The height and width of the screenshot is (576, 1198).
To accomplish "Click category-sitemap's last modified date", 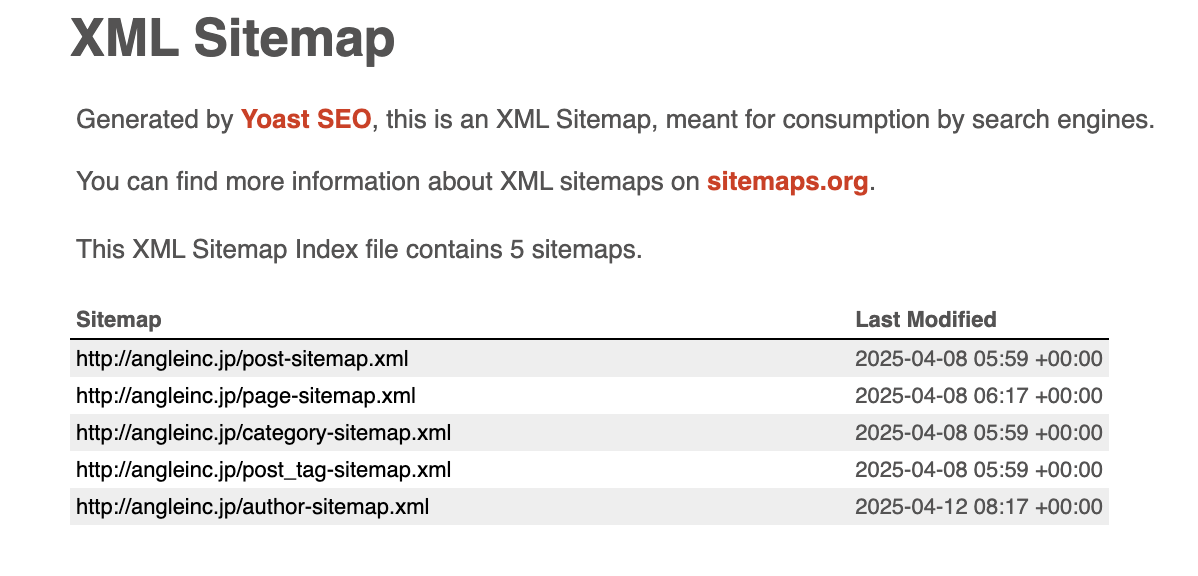I will 978,433.
